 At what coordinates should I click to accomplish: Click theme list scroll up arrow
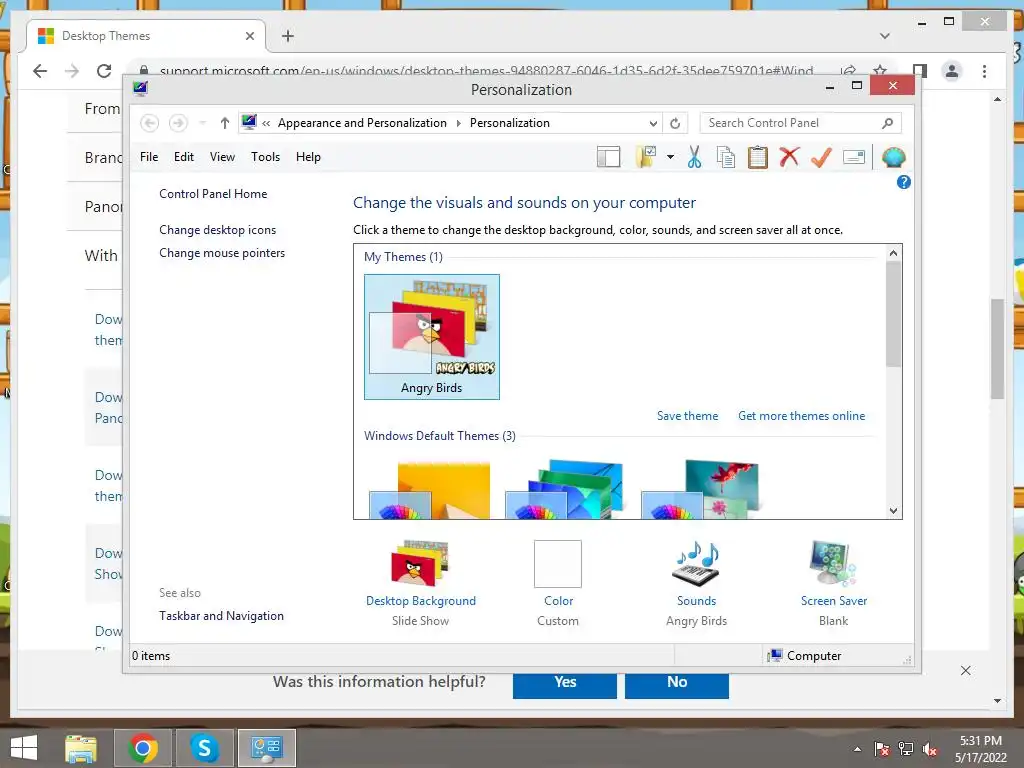[893, 253]
